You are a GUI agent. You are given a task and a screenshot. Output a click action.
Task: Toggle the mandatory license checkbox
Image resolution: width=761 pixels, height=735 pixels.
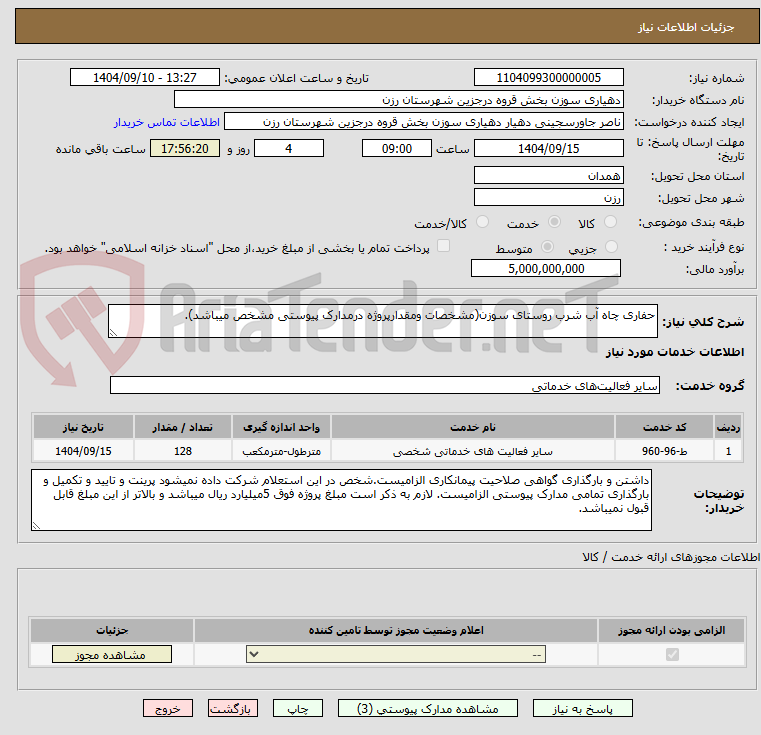(x=672, y=654)
